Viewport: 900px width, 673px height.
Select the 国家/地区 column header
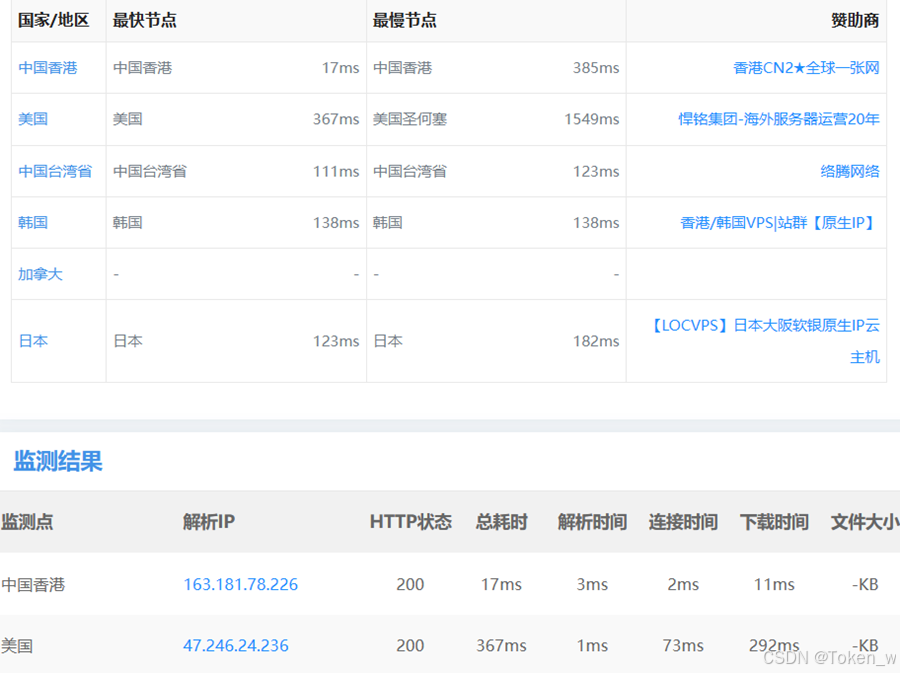(x=53, y=20)
